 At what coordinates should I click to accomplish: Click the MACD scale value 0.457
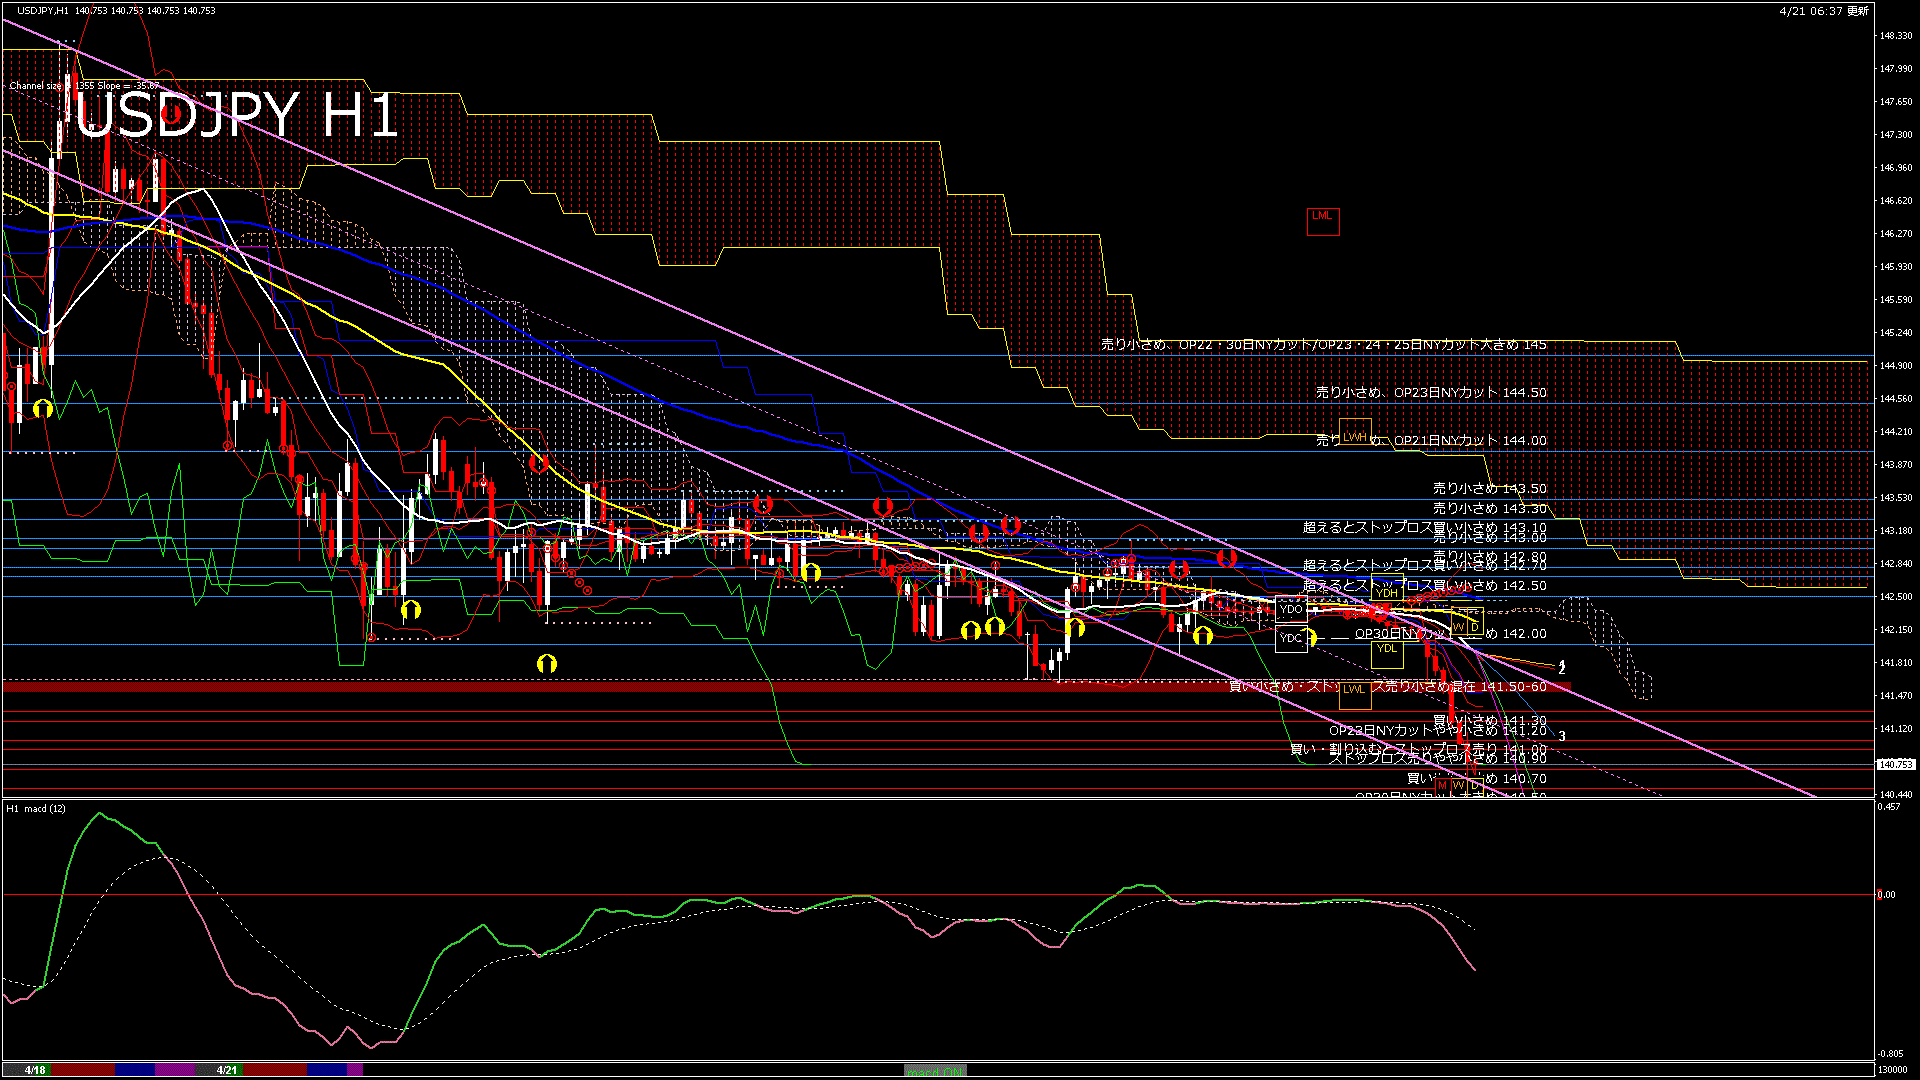click(x=1890, y=807)
